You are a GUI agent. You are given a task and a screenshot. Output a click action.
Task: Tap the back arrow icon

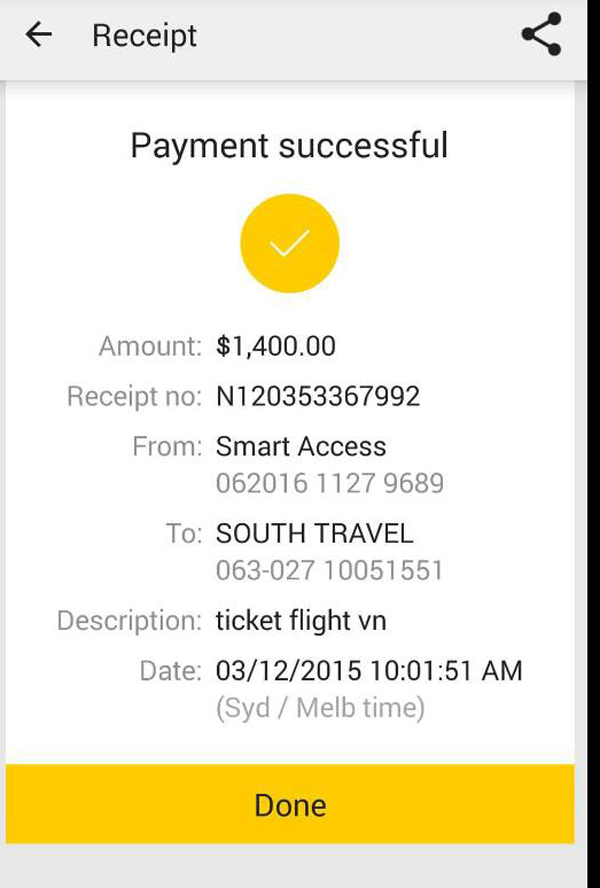coord(39,35)
